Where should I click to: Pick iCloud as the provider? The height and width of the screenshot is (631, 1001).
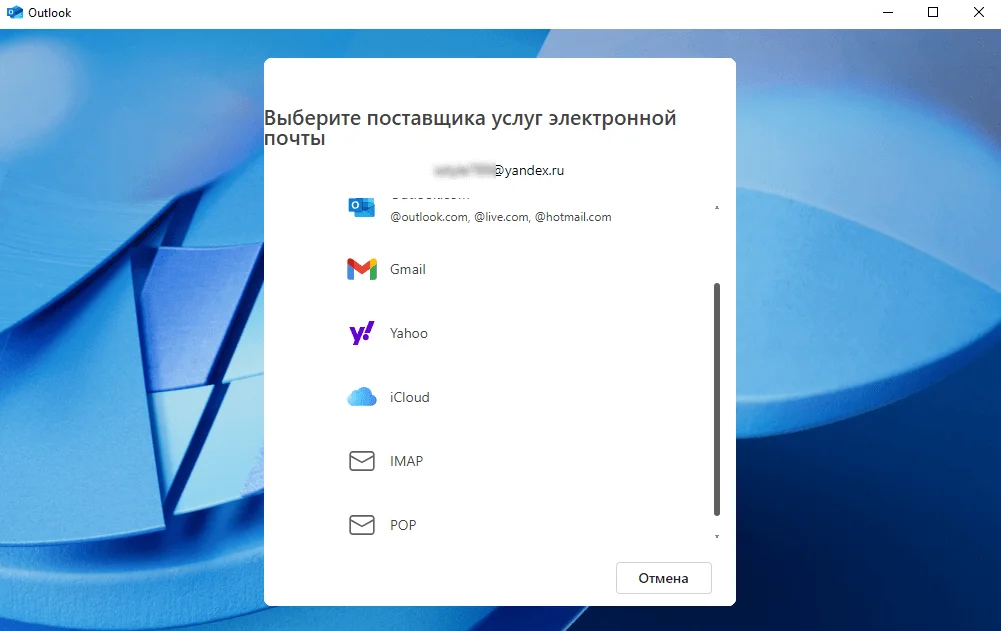410,397
